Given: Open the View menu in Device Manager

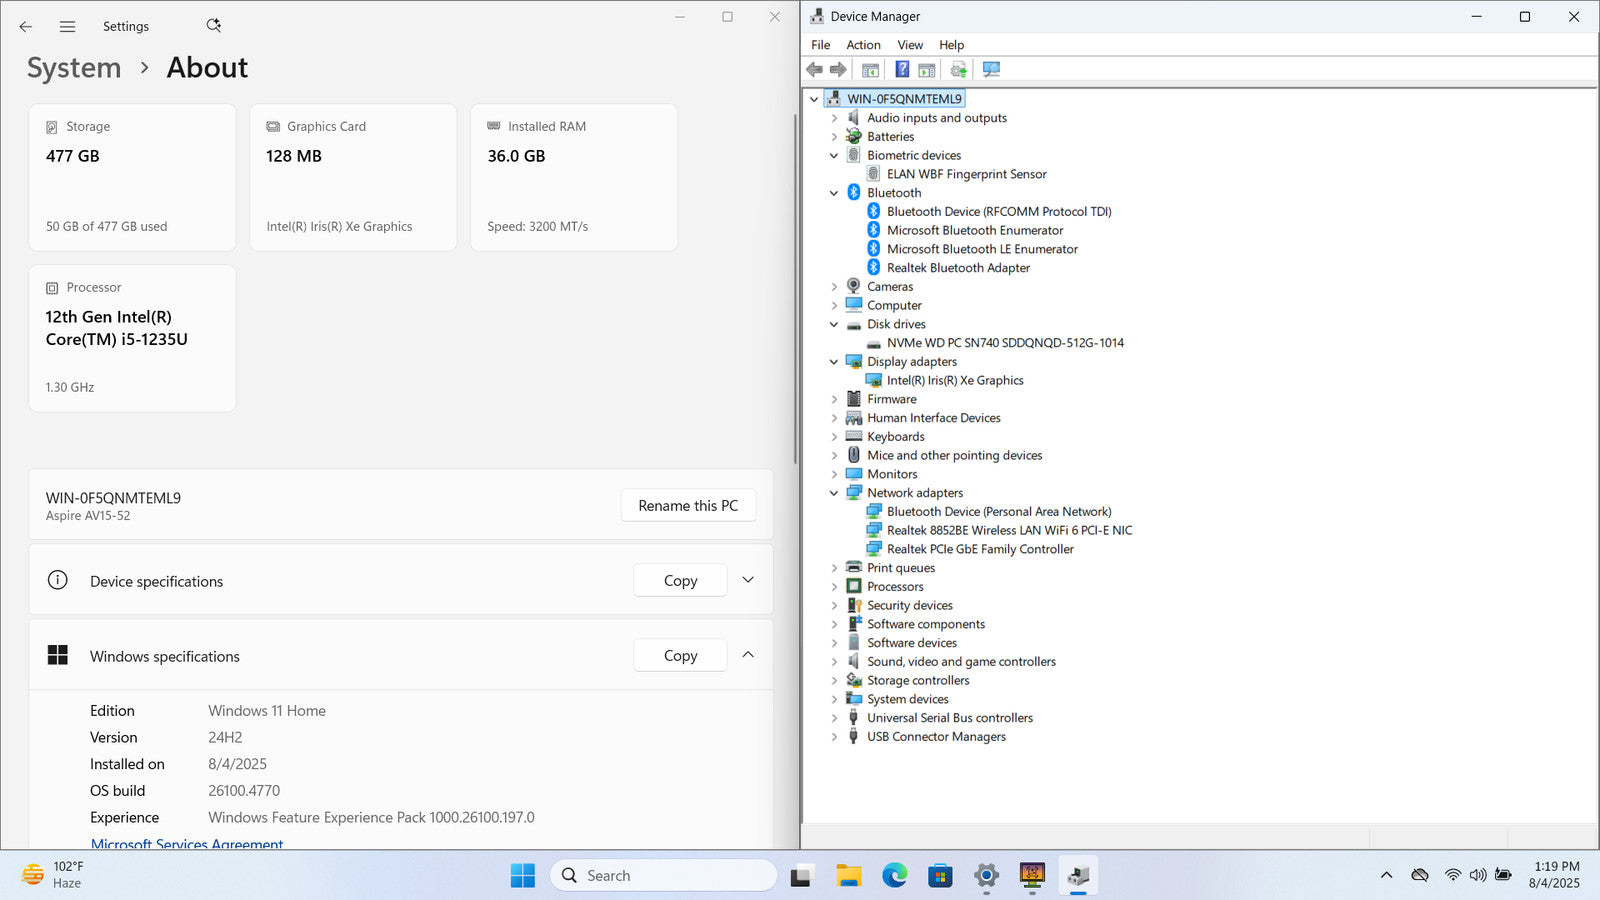Looking at the screenshot, I should [909, 45].
